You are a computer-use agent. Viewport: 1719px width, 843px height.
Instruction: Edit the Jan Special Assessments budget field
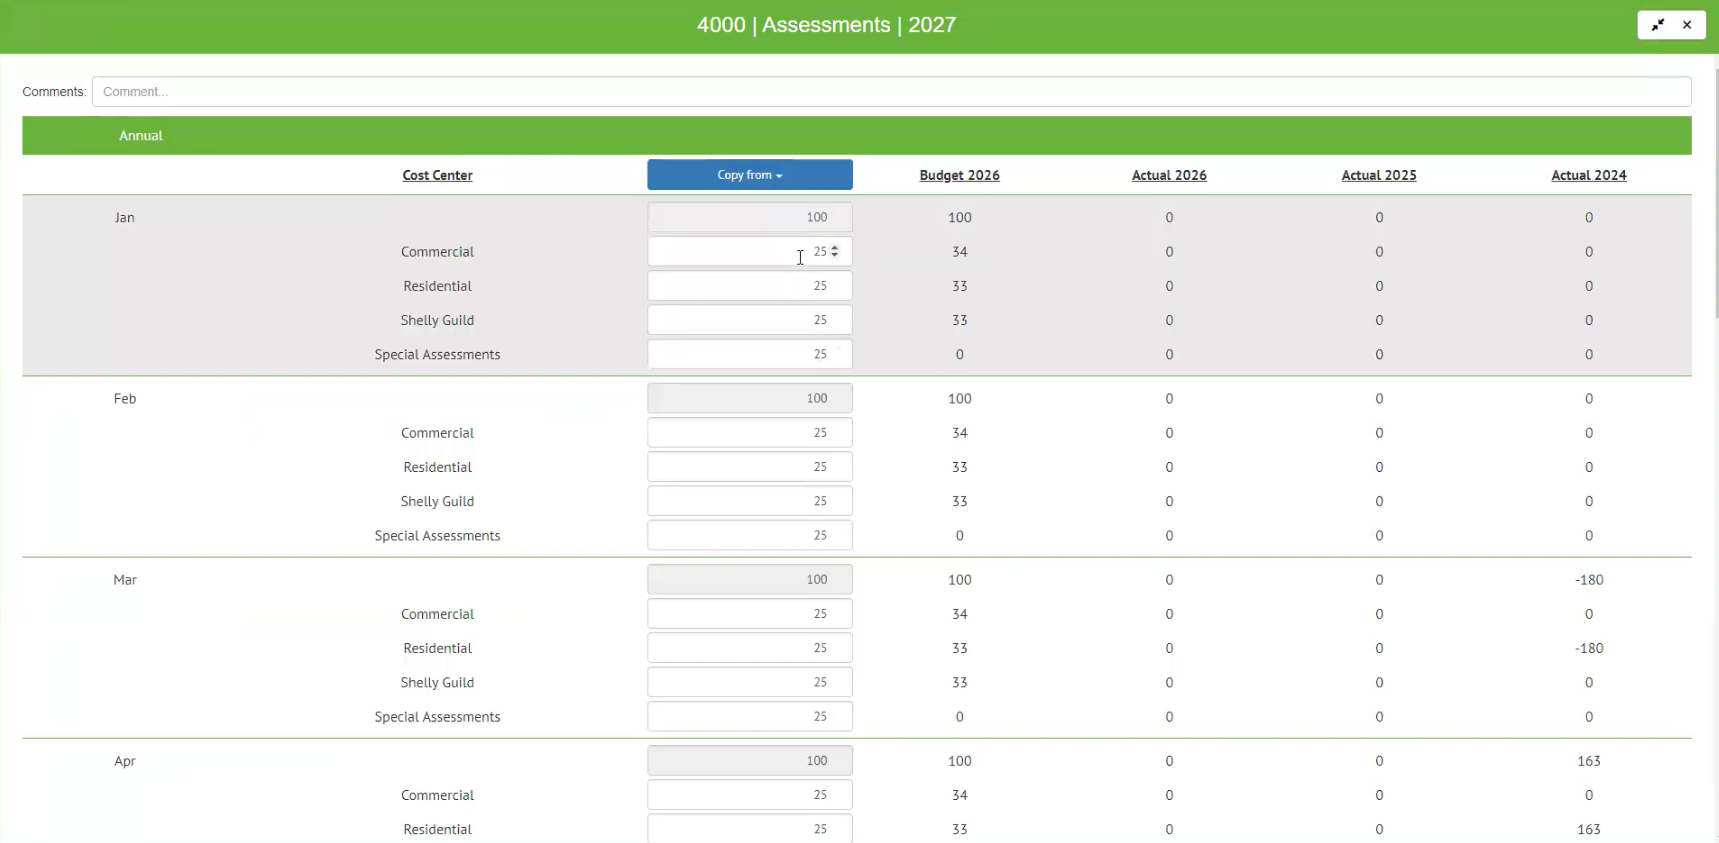[750, 354]
